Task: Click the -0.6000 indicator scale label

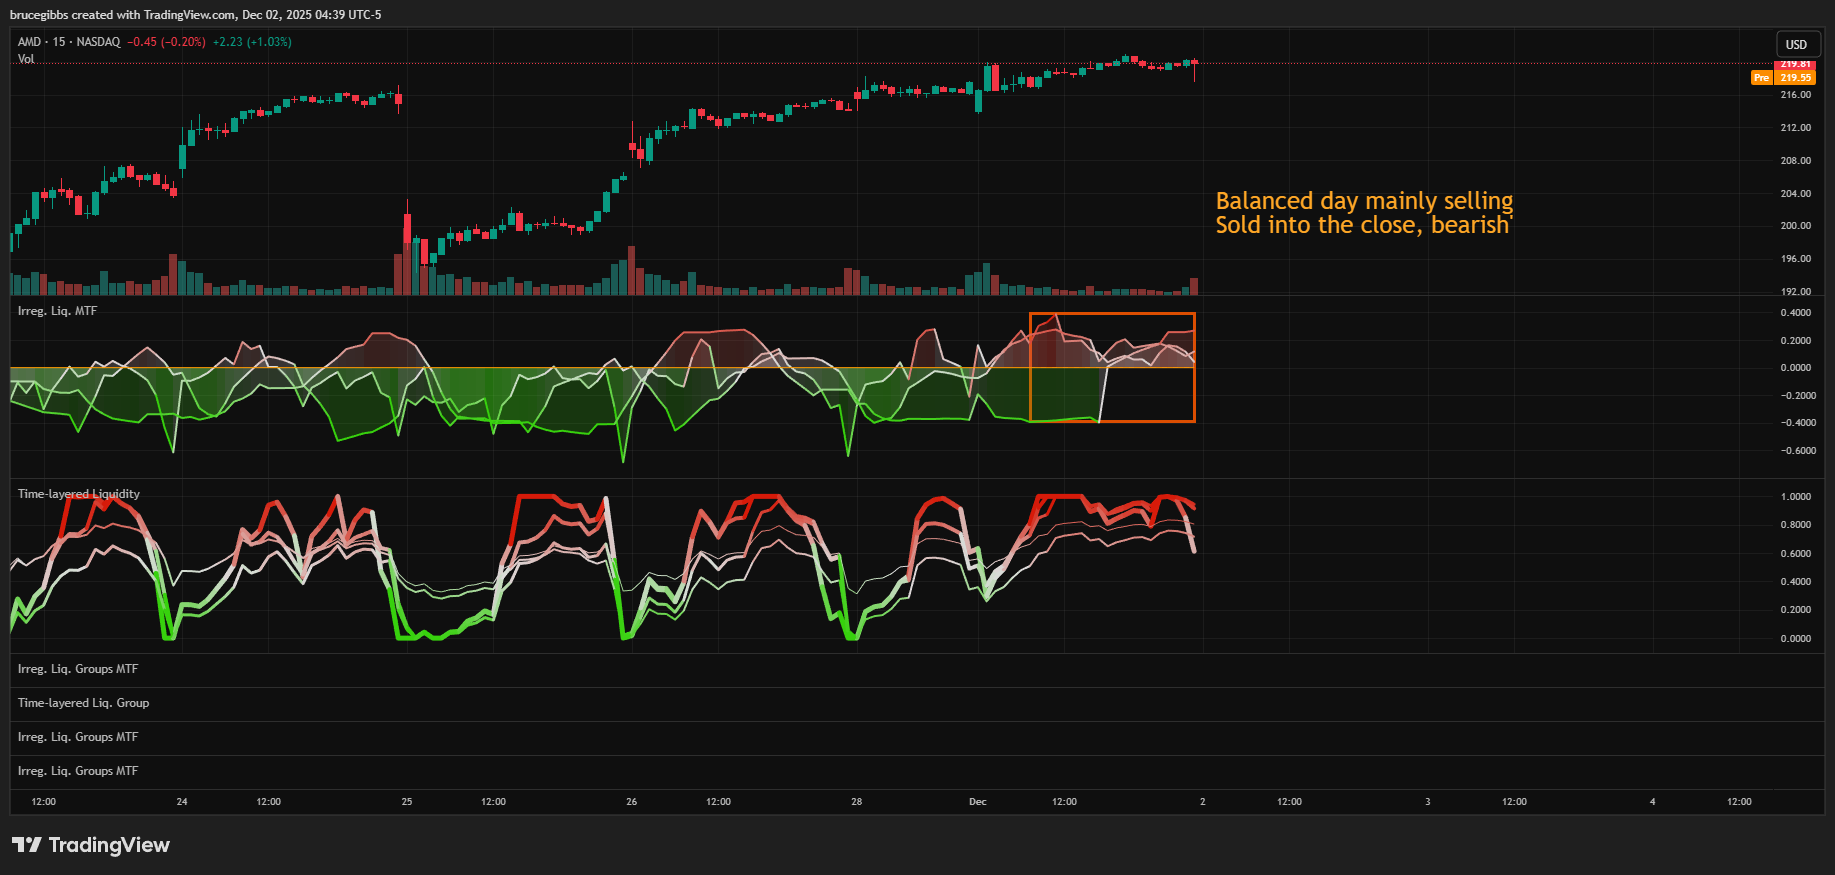Action: pos(1795,451)
